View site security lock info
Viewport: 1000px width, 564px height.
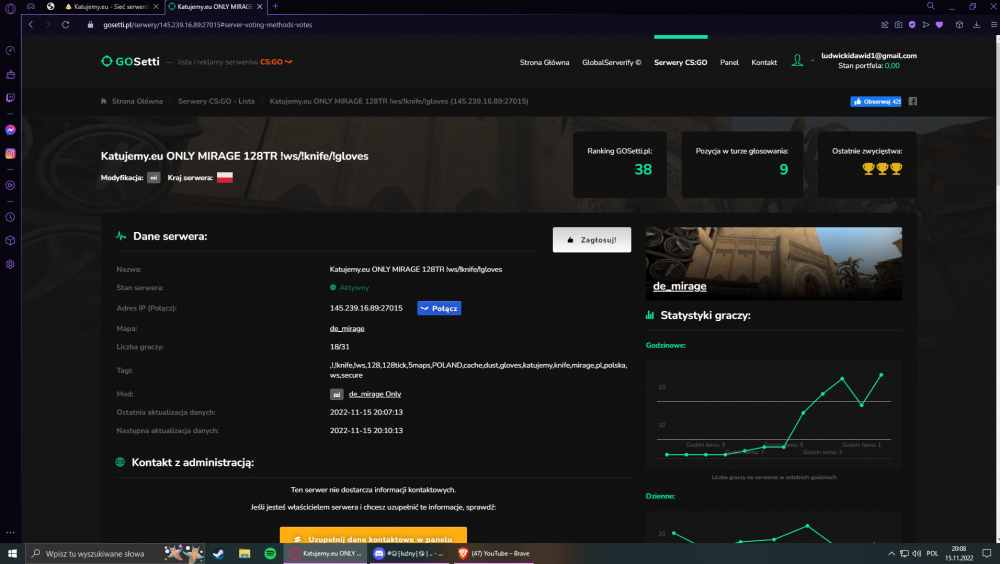pos(90,25)
